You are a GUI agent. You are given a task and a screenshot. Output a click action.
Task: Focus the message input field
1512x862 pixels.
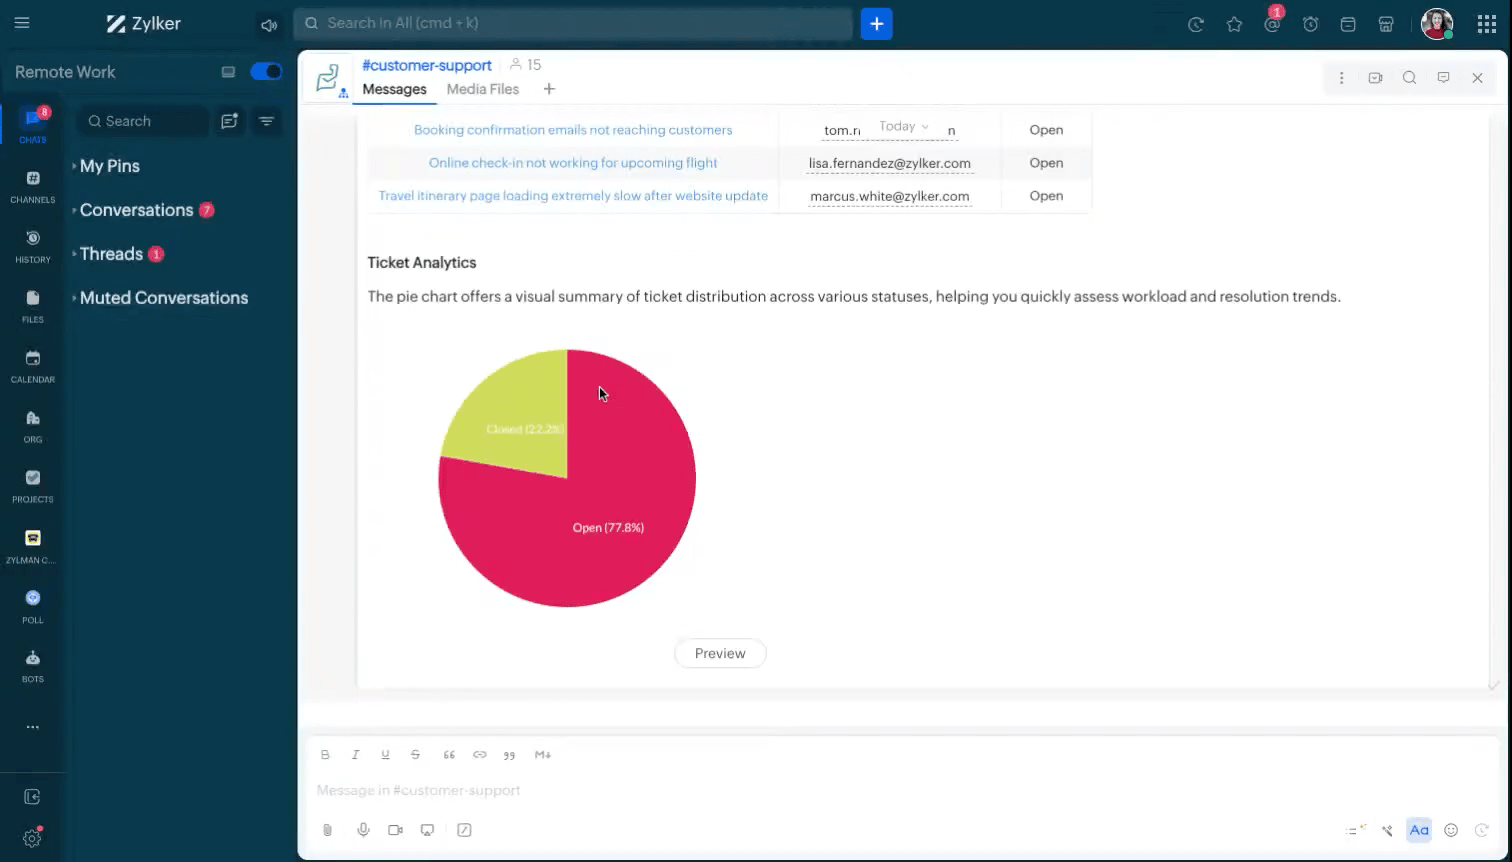click(x=900, y=790)
